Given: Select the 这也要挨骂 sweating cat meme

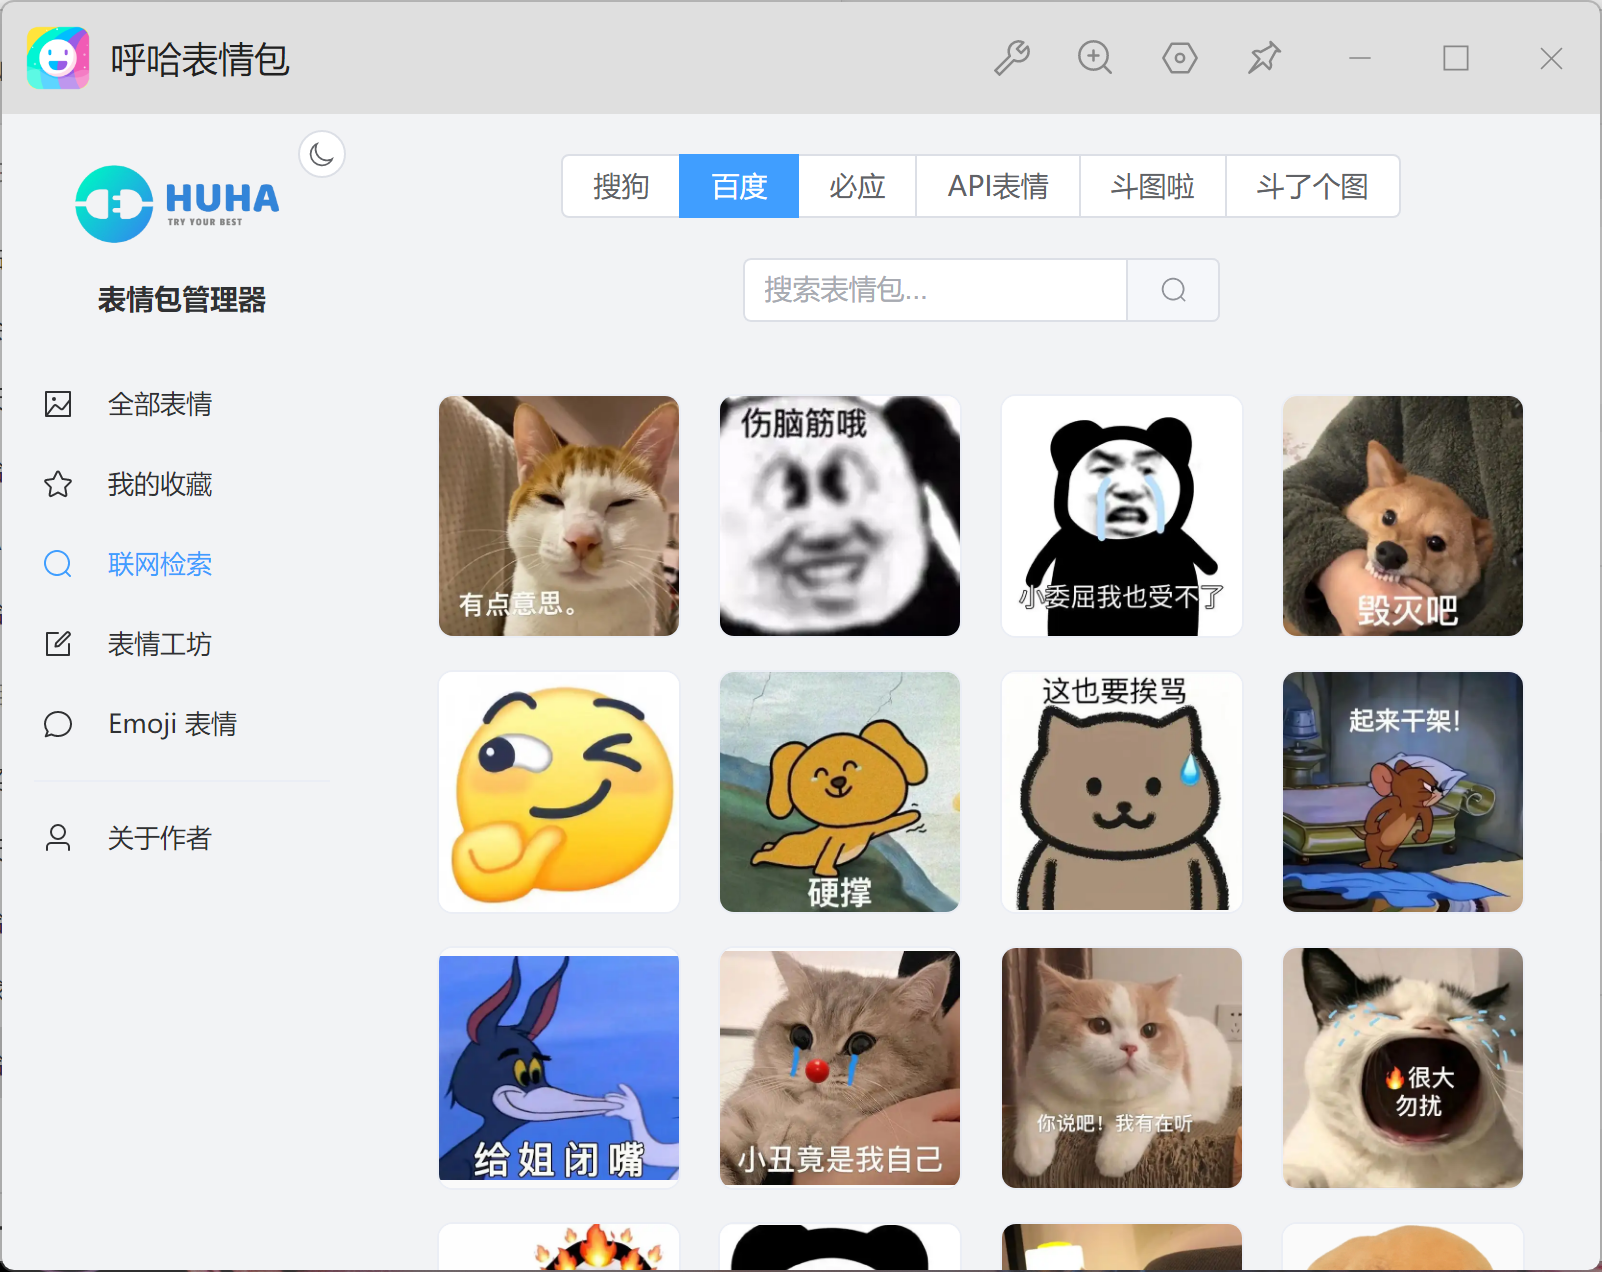Looking at the screenshot, I should coord(1122,792).
